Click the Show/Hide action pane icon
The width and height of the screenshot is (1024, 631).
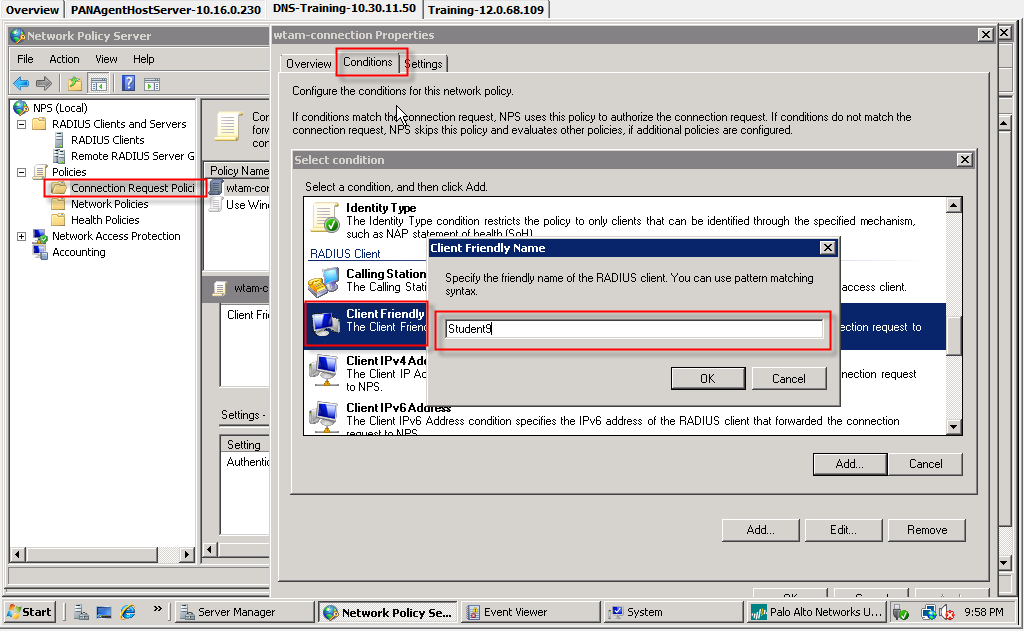152,84
